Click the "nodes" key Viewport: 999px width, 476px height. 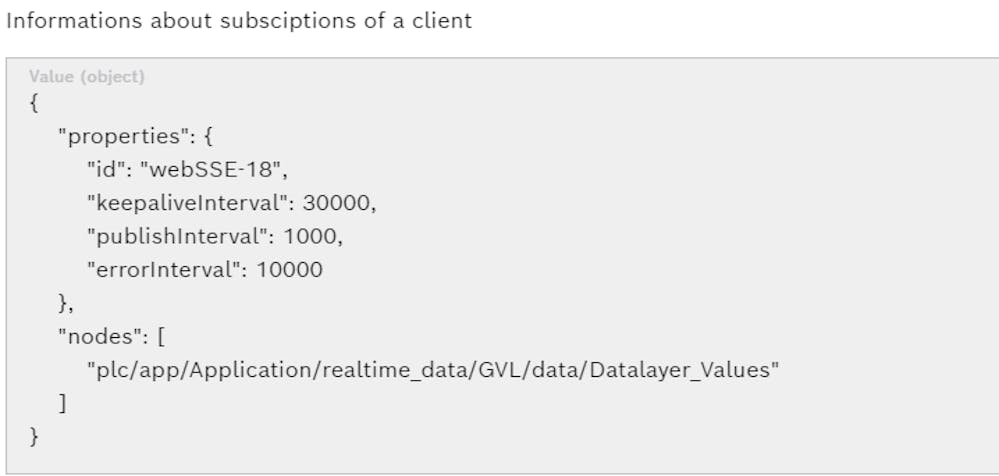click(93, 337)
